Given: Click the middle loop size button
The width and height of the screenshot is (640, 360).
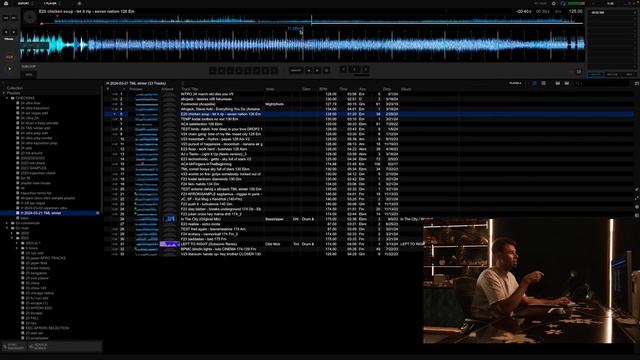Looking at the screenshot, I should click(x=354, y=69).
